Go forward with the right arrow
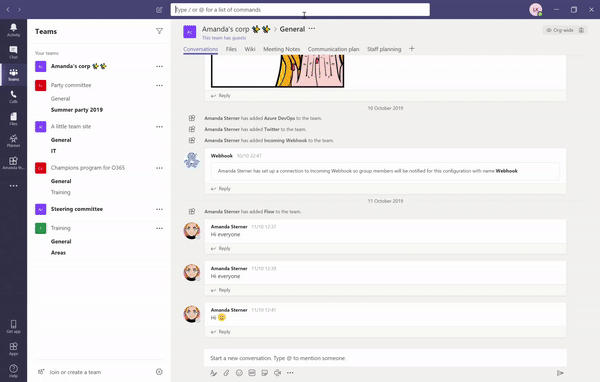Image resolution: width=600 pixels, height=382 pixels. click(x=19, y=10)
